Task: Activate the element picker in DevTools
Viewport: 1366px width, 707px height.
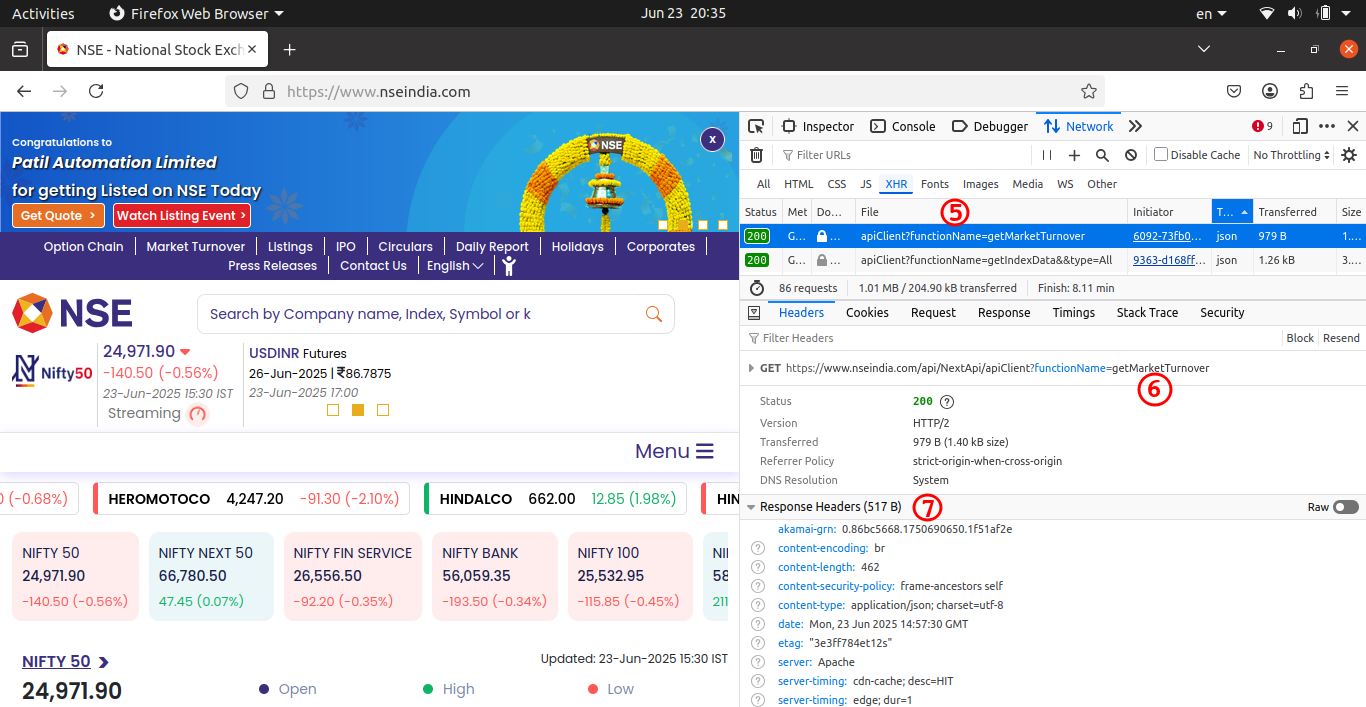Action: click(x=756, y=126)
